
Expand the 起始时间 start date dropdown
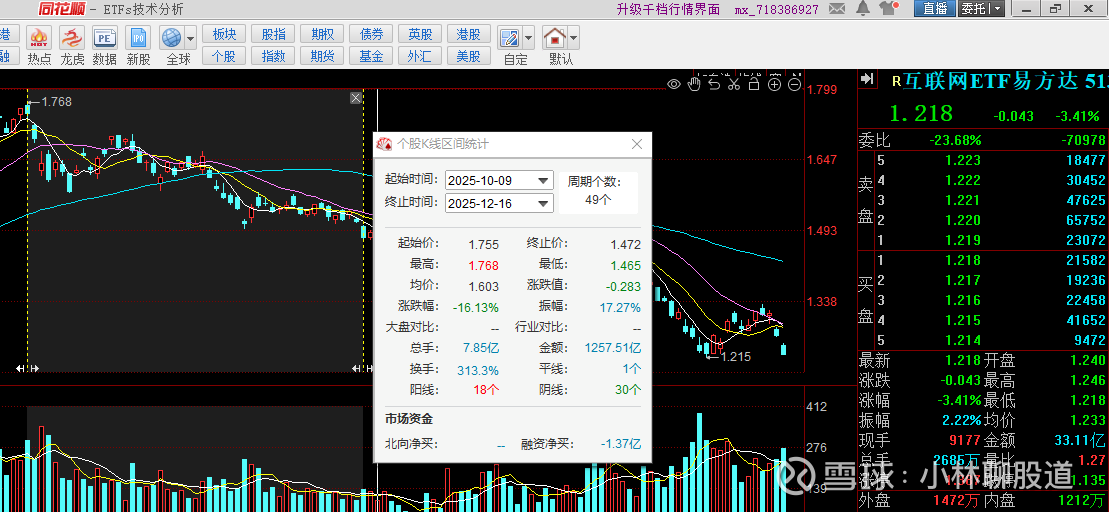tap(543, 181)
